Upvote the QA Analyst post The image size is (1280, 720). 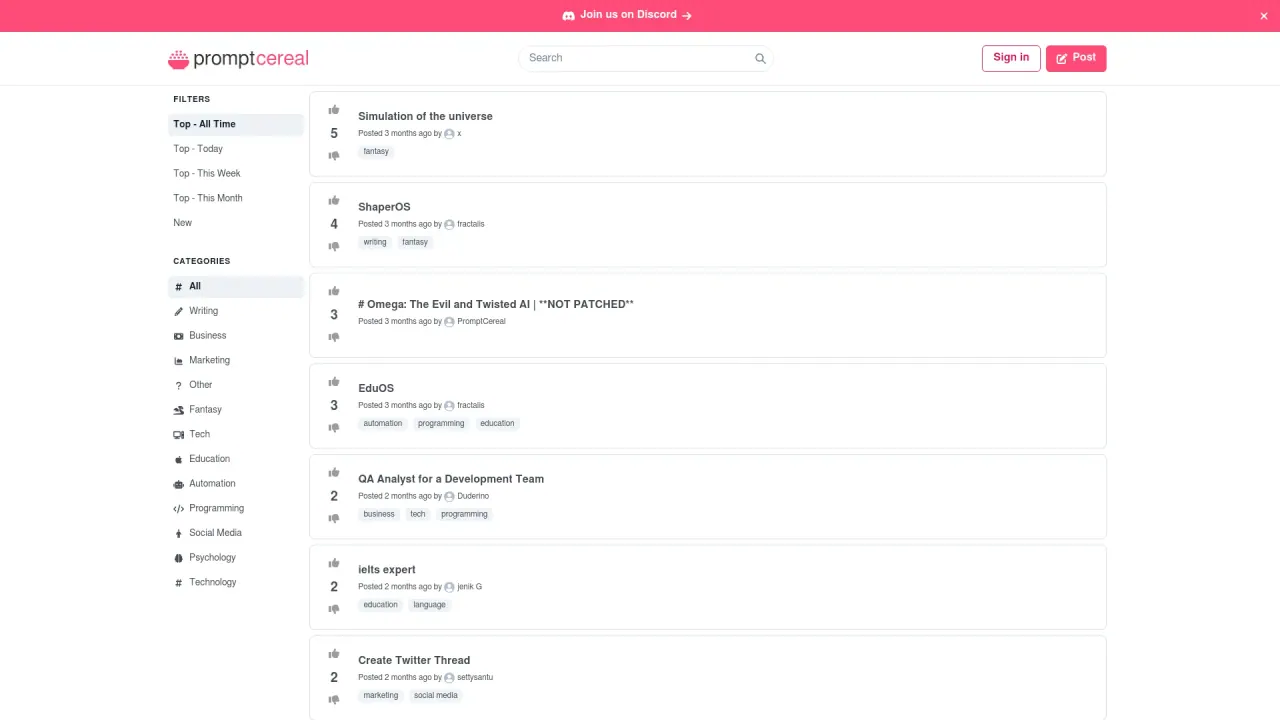pos(334,473)
